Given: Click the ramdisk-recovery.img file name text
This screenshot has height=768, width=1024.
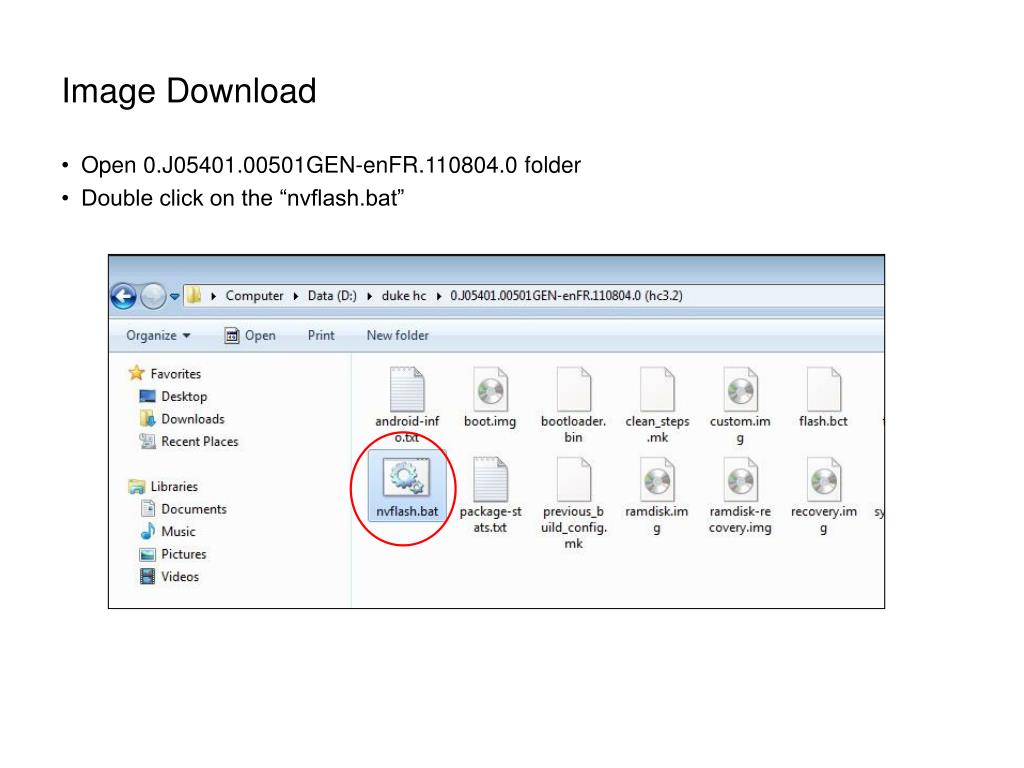Looking at the screenshot, I should pos(740,519).
